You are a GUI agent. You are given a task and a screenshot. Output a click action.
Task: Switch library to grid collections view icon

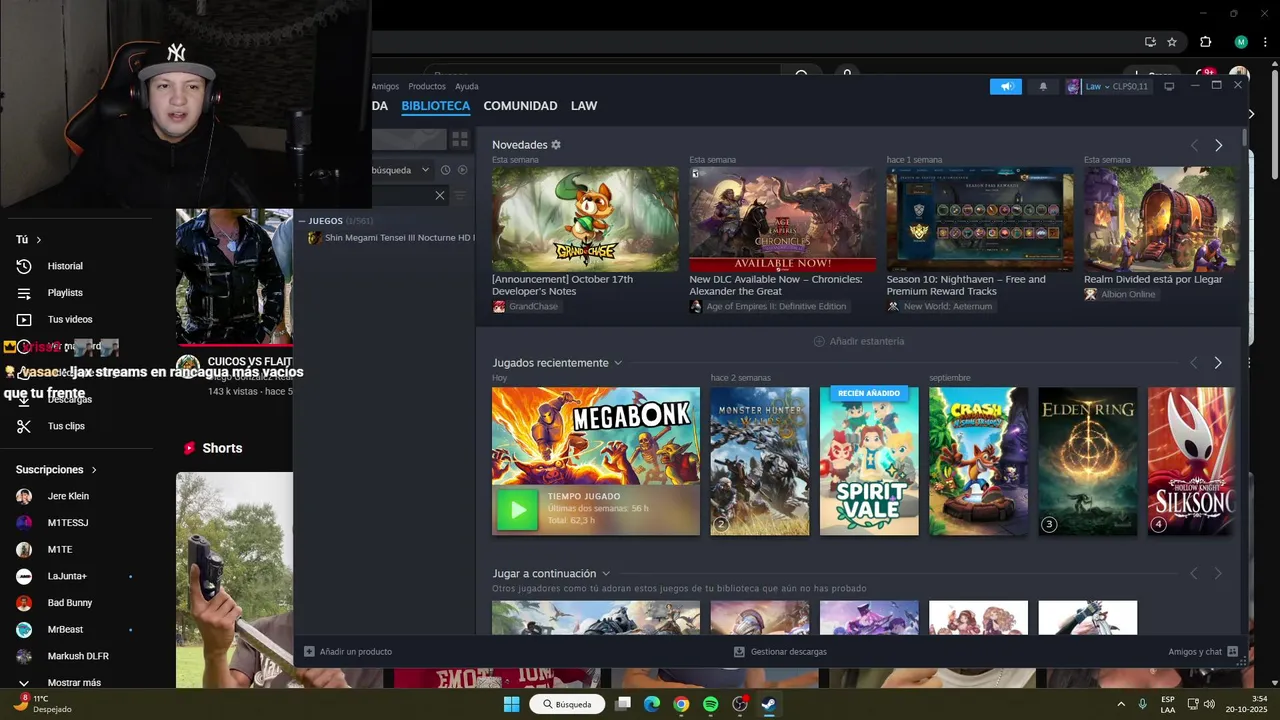pyautogui.click(x=460, y=139)
